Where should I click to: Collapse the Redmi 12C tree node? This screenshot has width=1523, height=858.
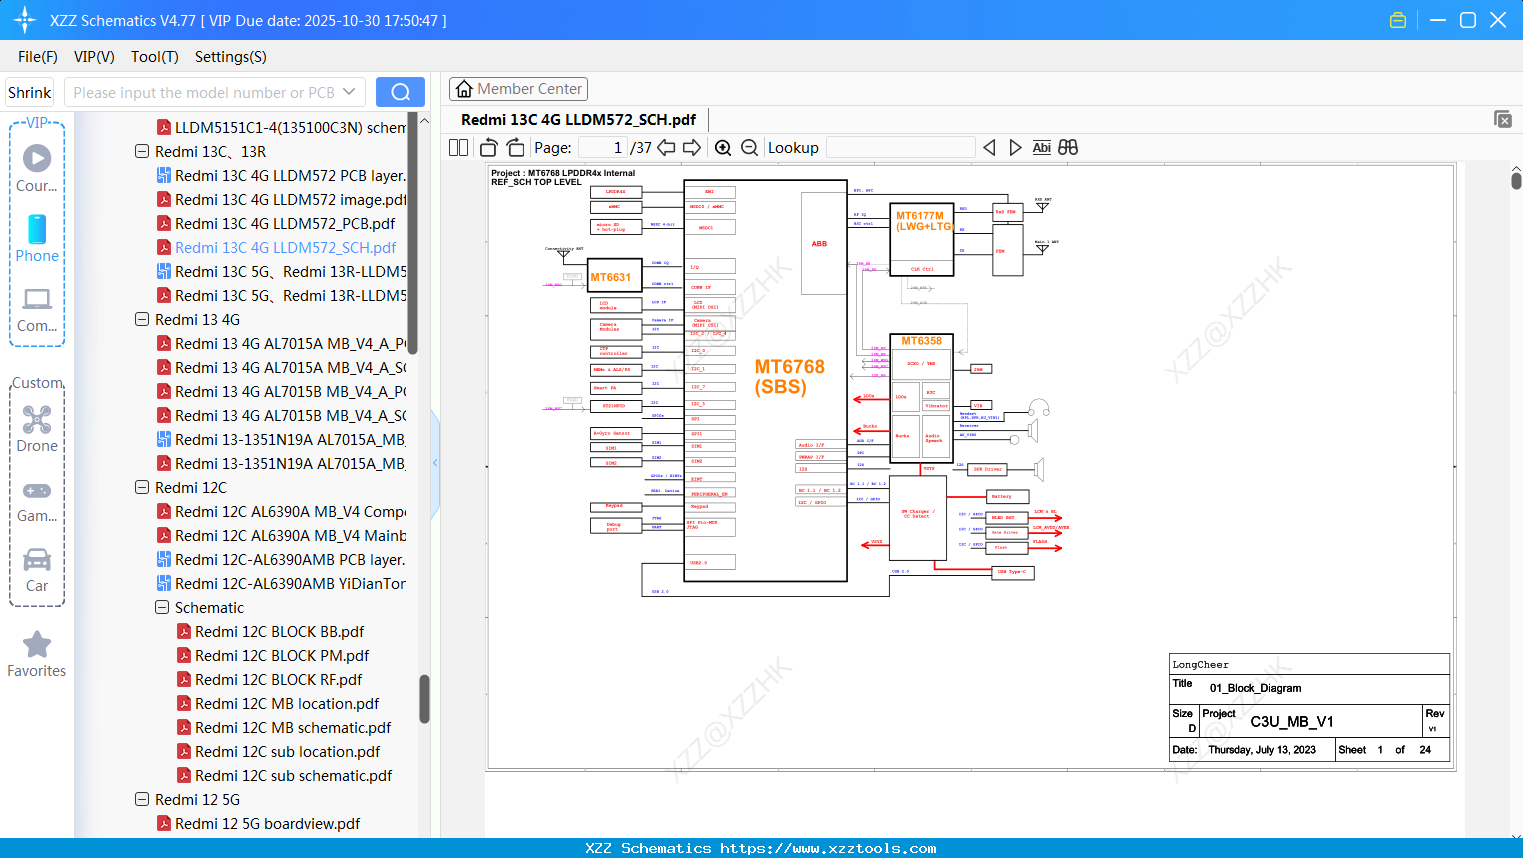tap(141, 487)
